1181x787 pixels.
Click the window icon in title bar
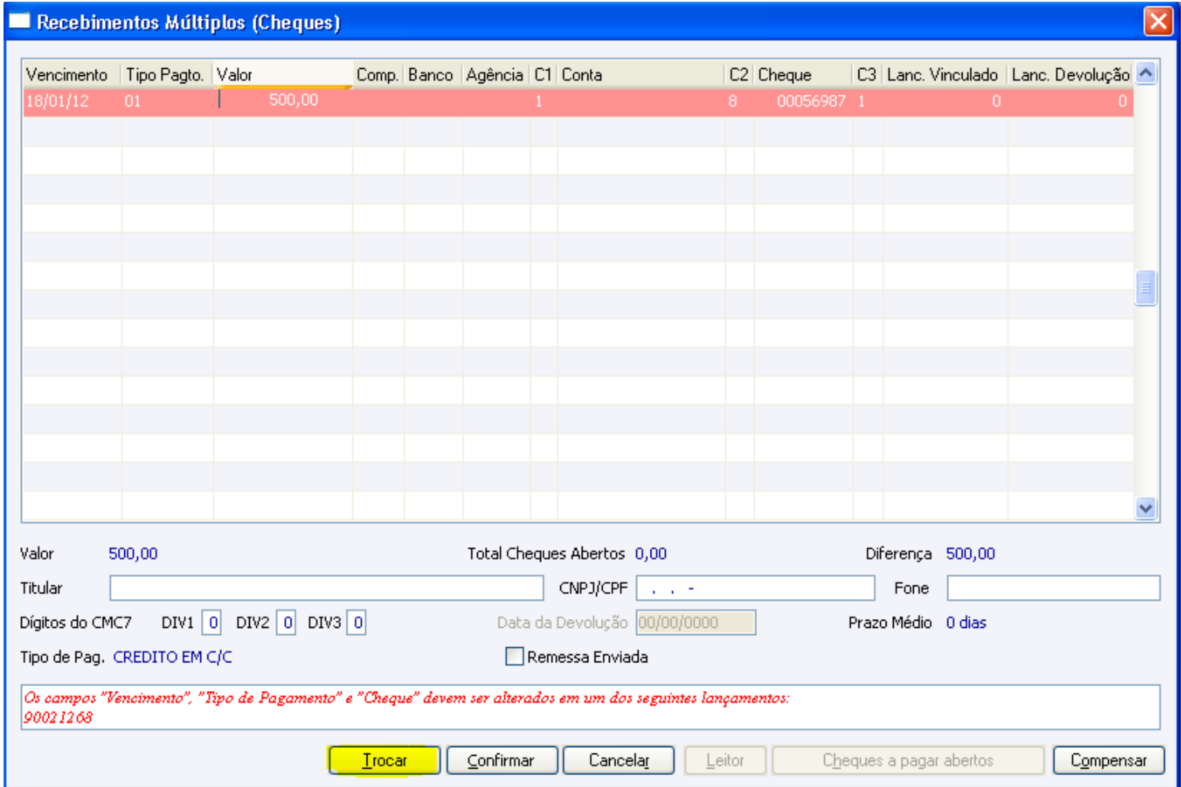click(x=19, y=21)
